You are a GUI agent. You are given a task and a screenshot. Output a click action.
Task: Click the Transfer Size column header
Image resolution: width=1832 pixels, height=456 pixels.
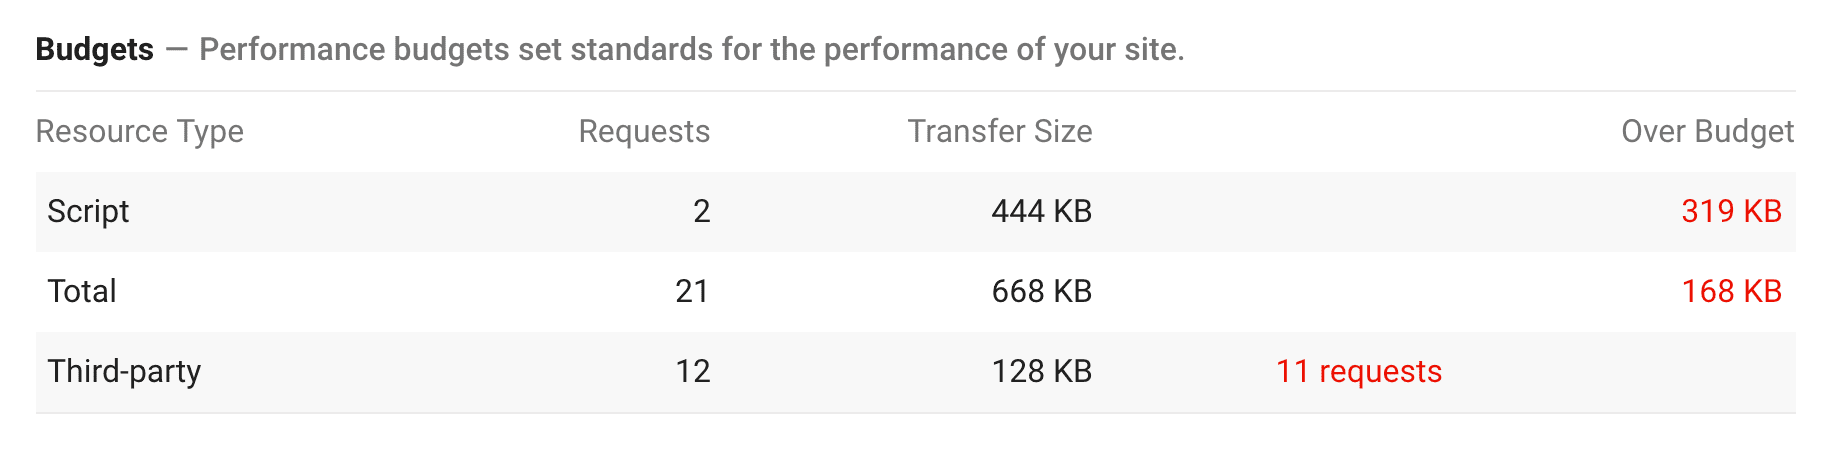pyautogui.click(x=999, y=131)
